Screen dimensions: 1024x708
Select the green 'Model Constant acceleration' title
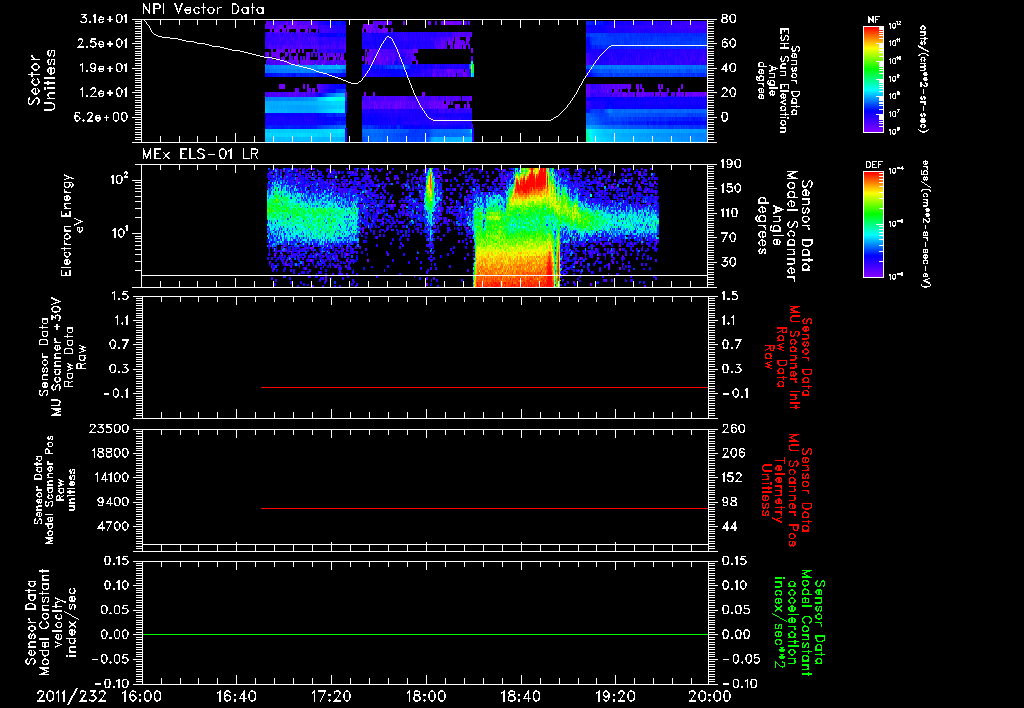point(799,624)
